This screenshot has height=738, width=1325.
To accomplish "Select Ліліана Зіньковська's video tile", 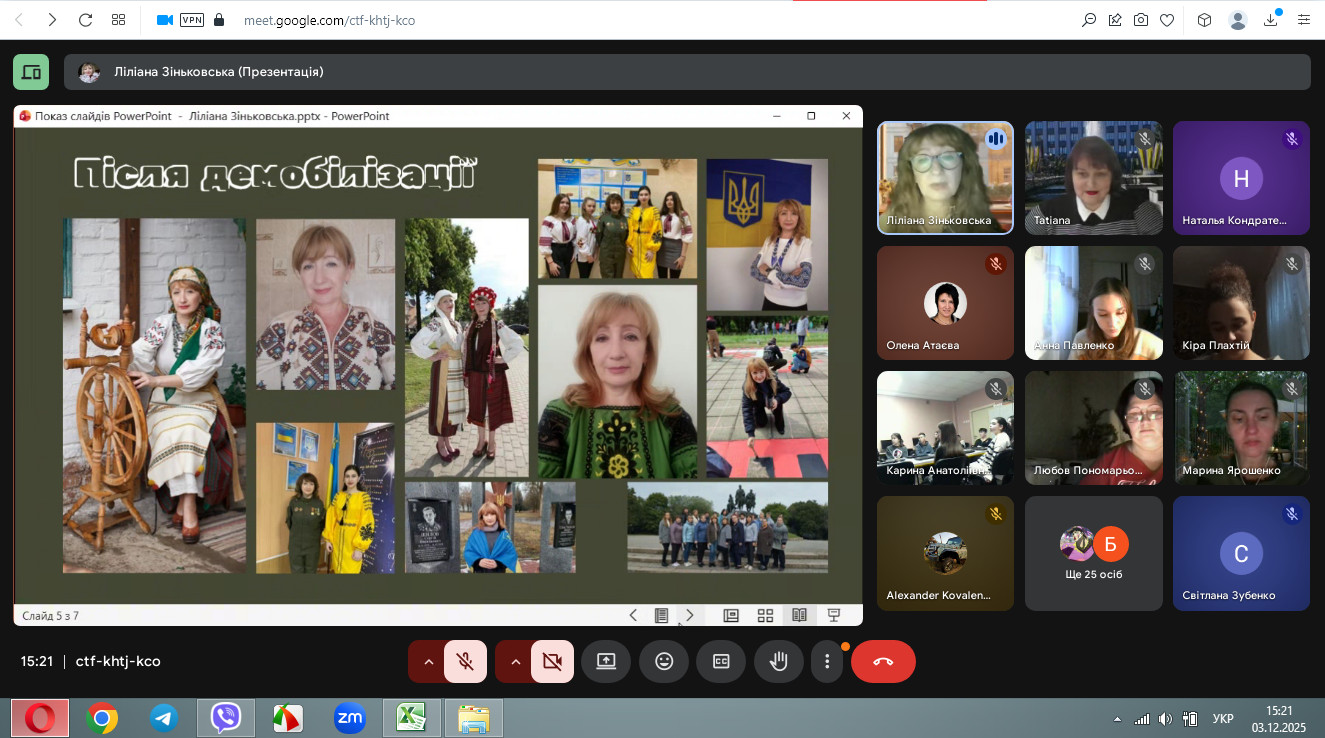I will [x=945, y=178].
